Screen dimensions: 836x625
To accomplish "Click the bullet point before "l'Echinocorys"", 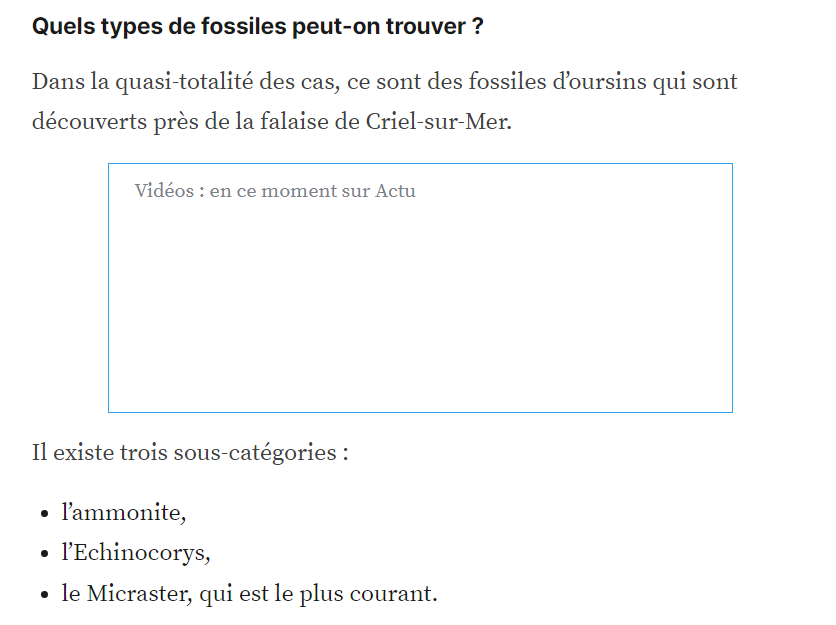I will pyautogui.click(x=45, y=554).
